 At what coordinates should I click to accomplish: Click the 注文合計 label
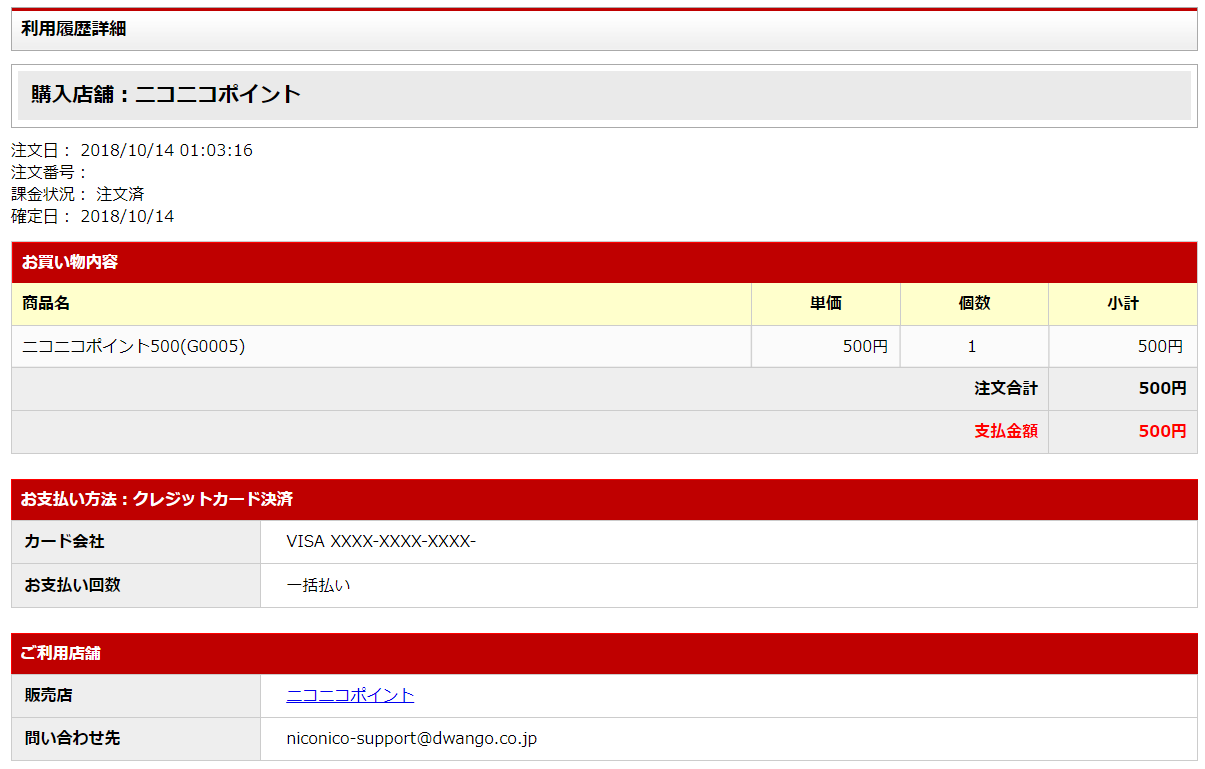tap(1006, 388)
